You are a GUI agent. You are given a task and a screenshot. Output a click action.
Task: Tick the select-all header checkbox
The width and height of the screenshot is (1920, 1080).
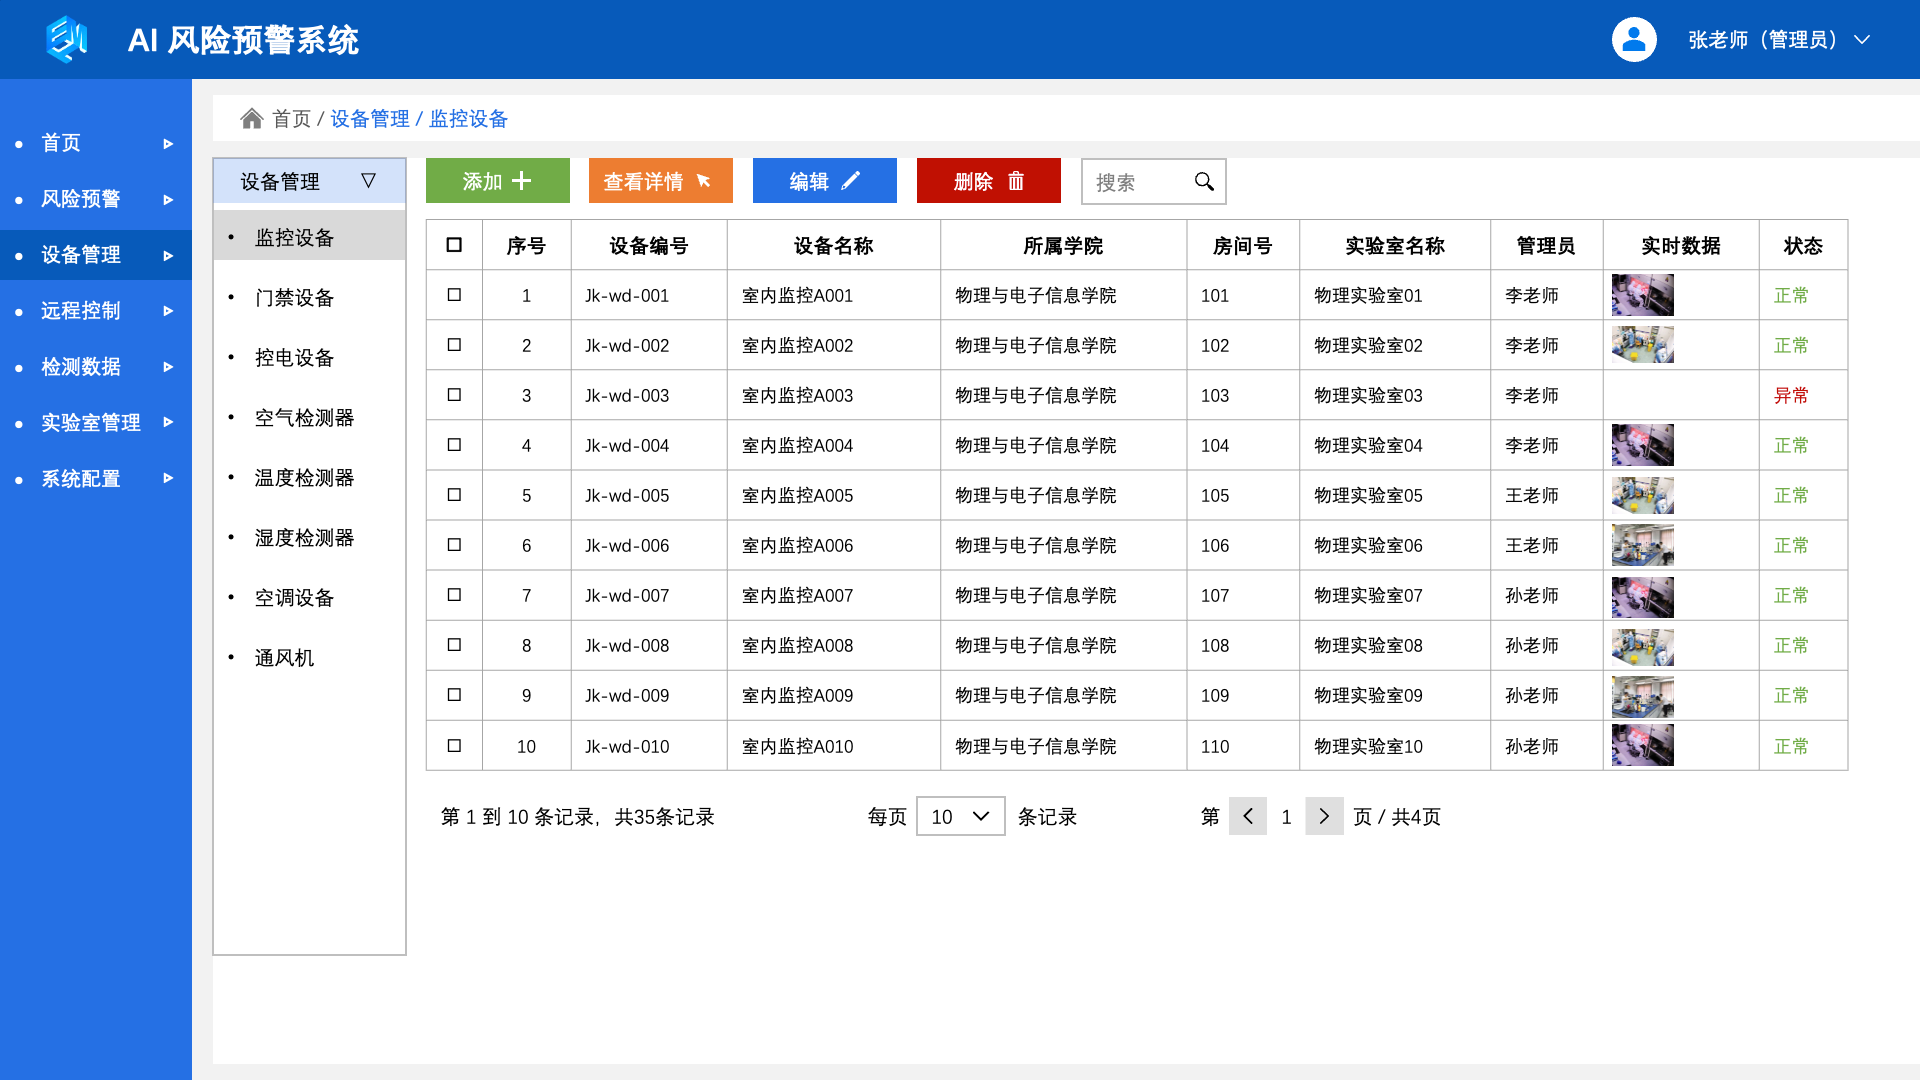454,245
